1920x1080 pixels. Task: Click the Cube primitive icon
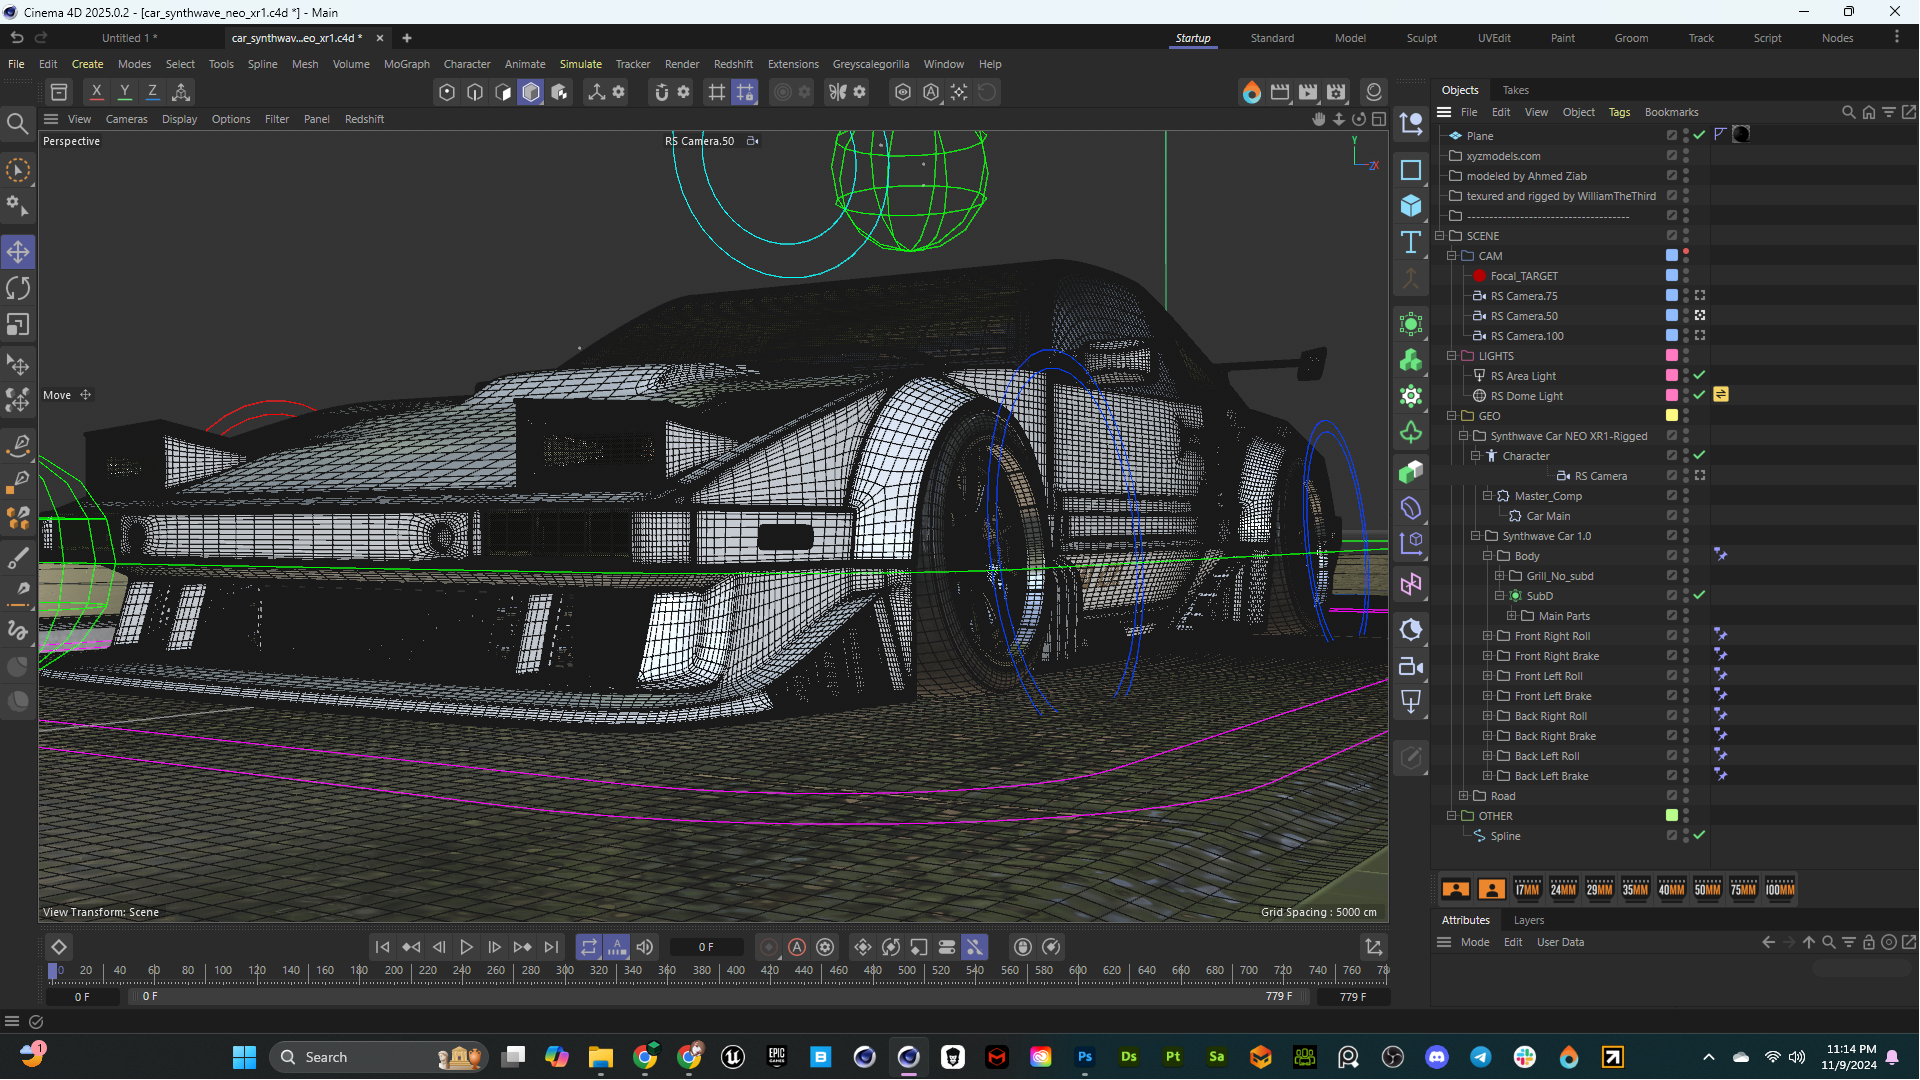(x=1411, y=206)
